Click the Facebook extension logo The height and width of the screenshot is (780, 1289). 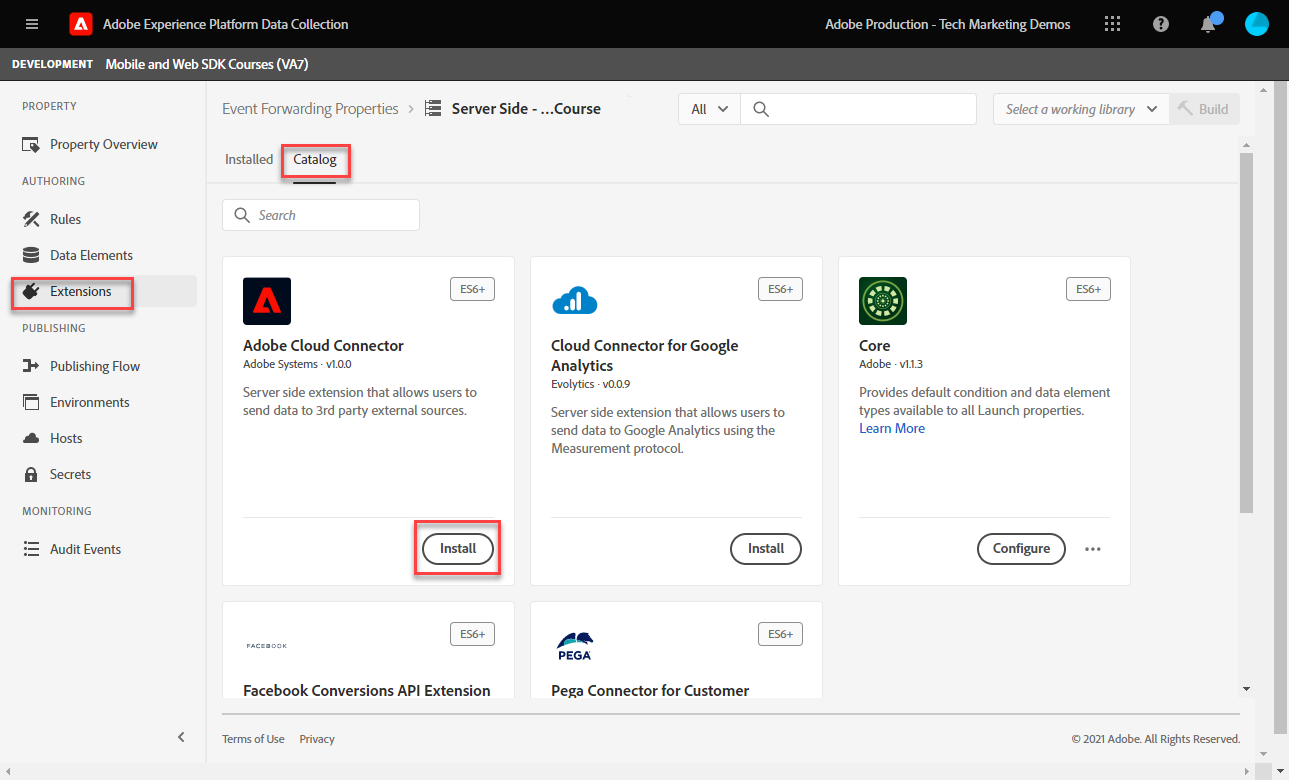[x=267, y=646]
